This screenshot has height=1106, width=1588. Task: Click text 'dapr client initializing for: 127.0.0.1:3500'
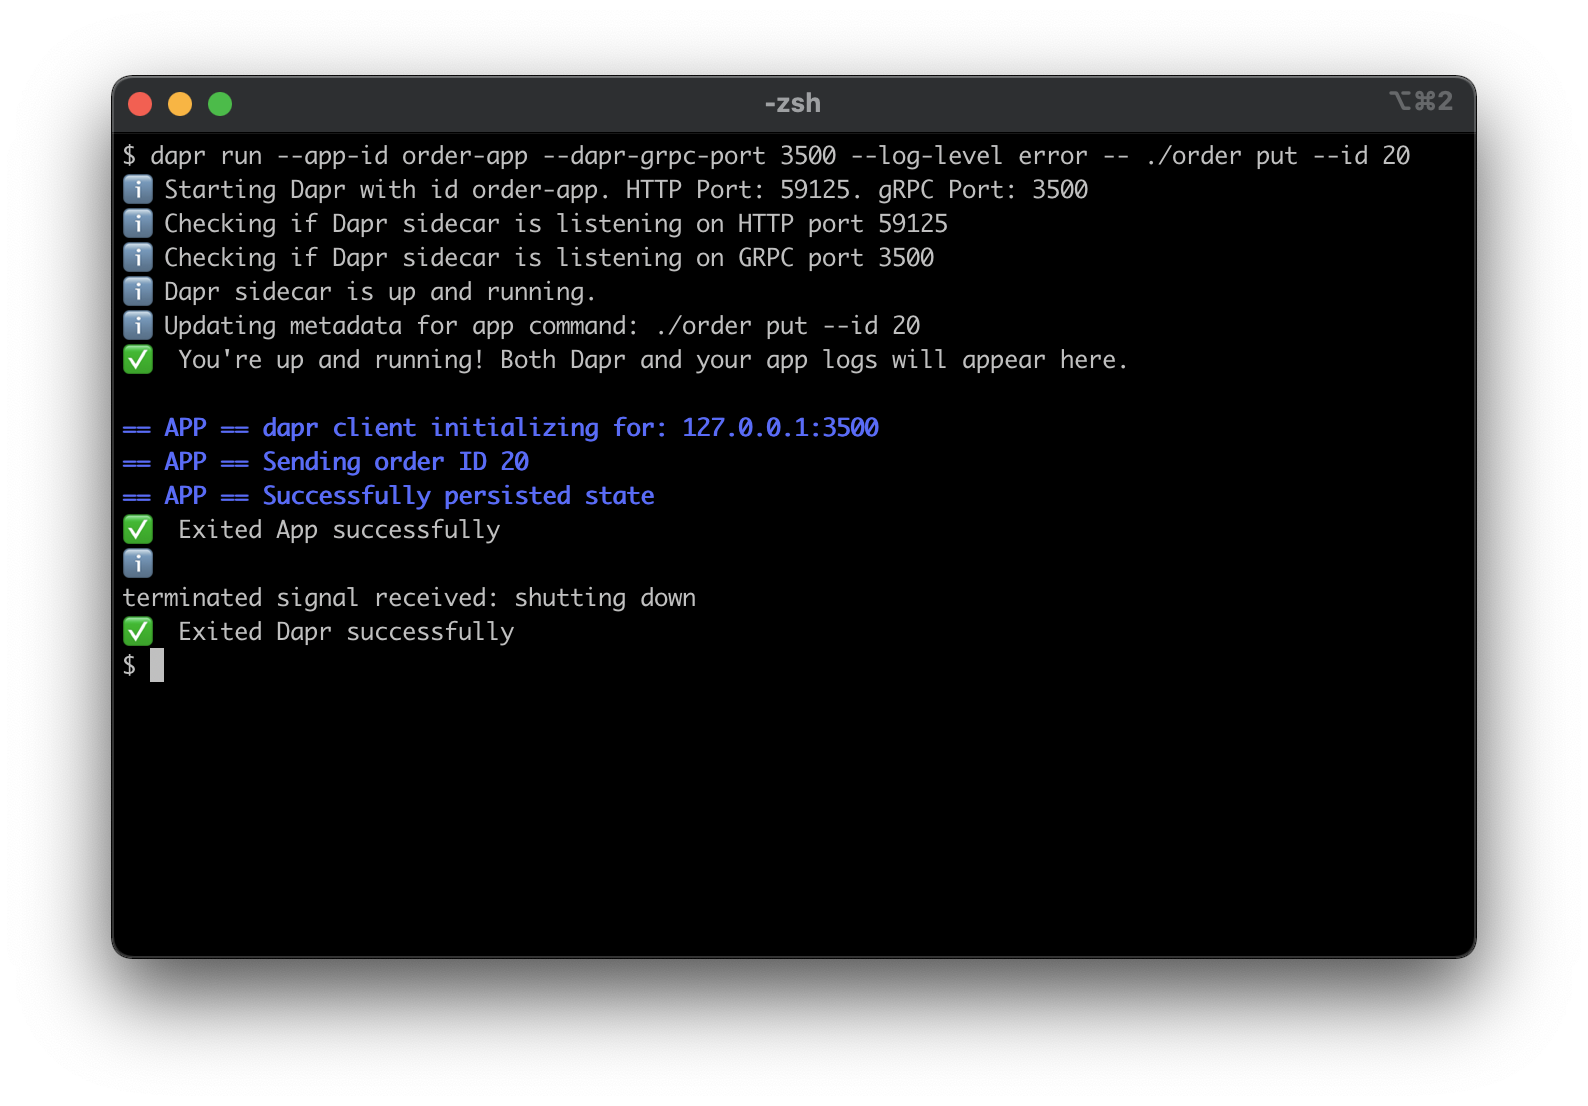571,428
